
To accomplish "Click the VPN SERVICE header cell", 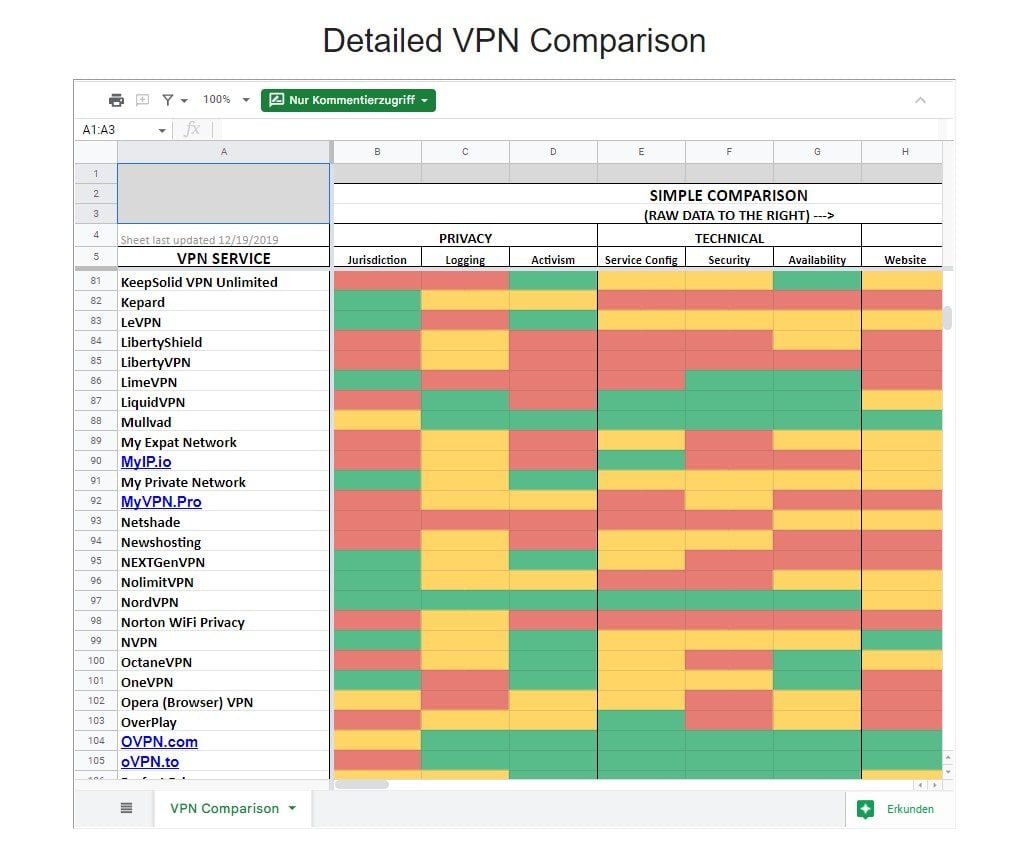I will pos(223,258).
